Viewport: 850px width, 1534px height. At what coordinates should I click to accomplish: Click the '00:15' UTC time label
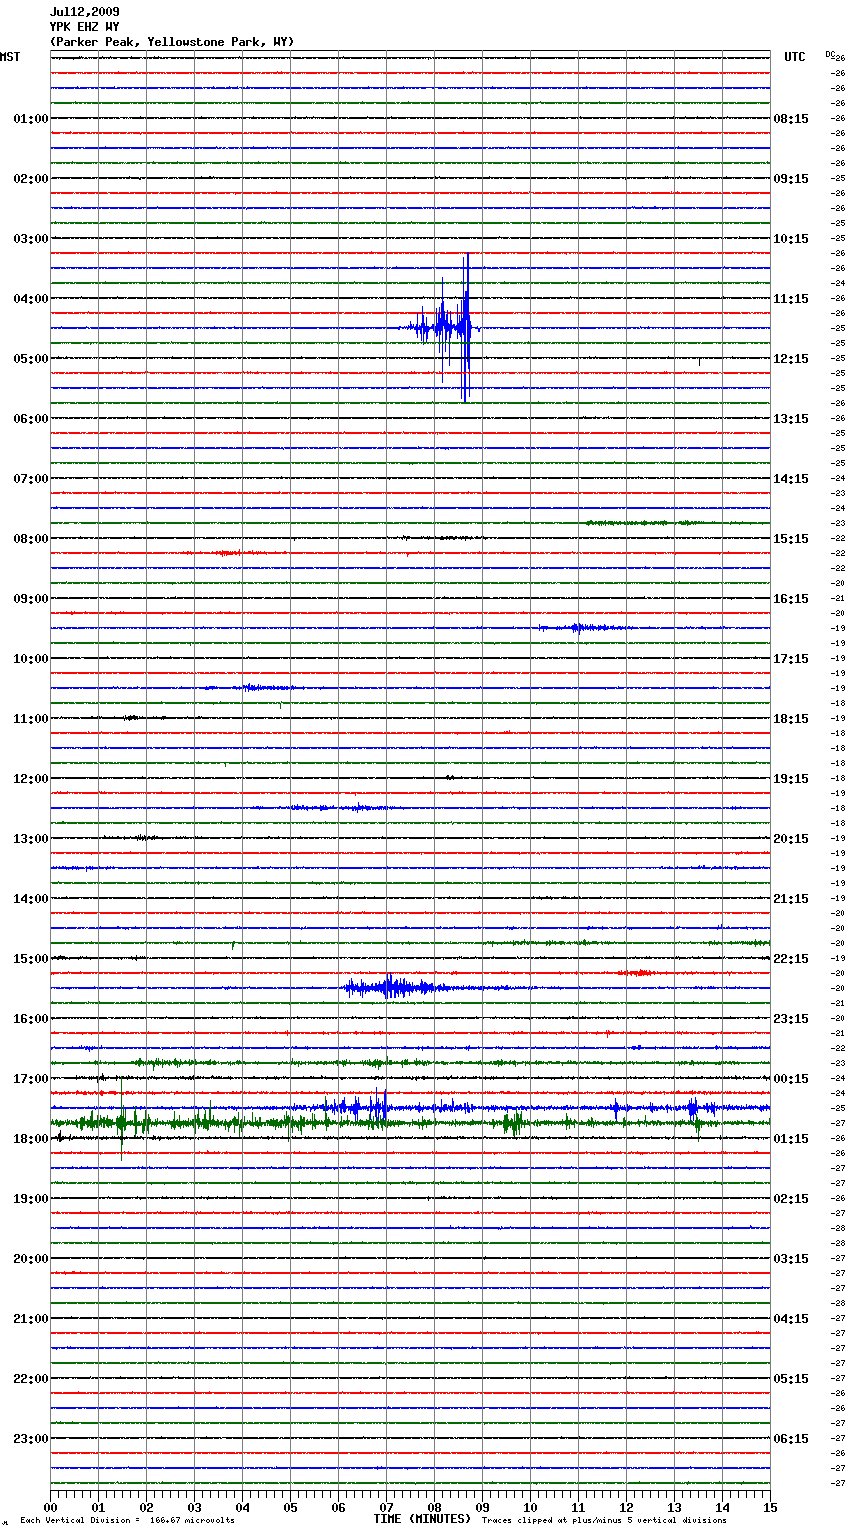[x=791, y=1079]
